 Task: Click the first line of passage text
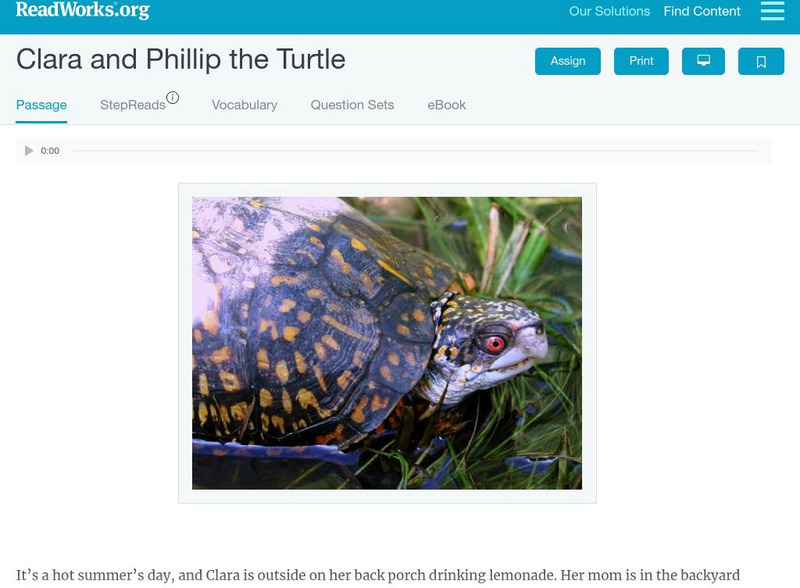(x=378, y=576)
